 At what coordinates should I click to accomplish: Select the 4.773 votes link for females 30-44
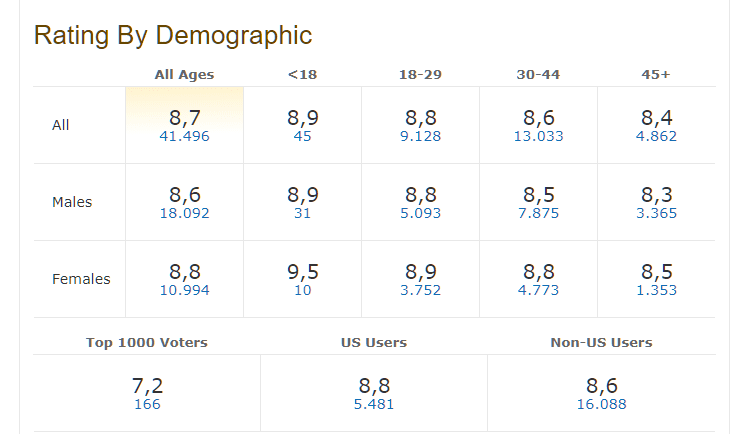(538, 290)
